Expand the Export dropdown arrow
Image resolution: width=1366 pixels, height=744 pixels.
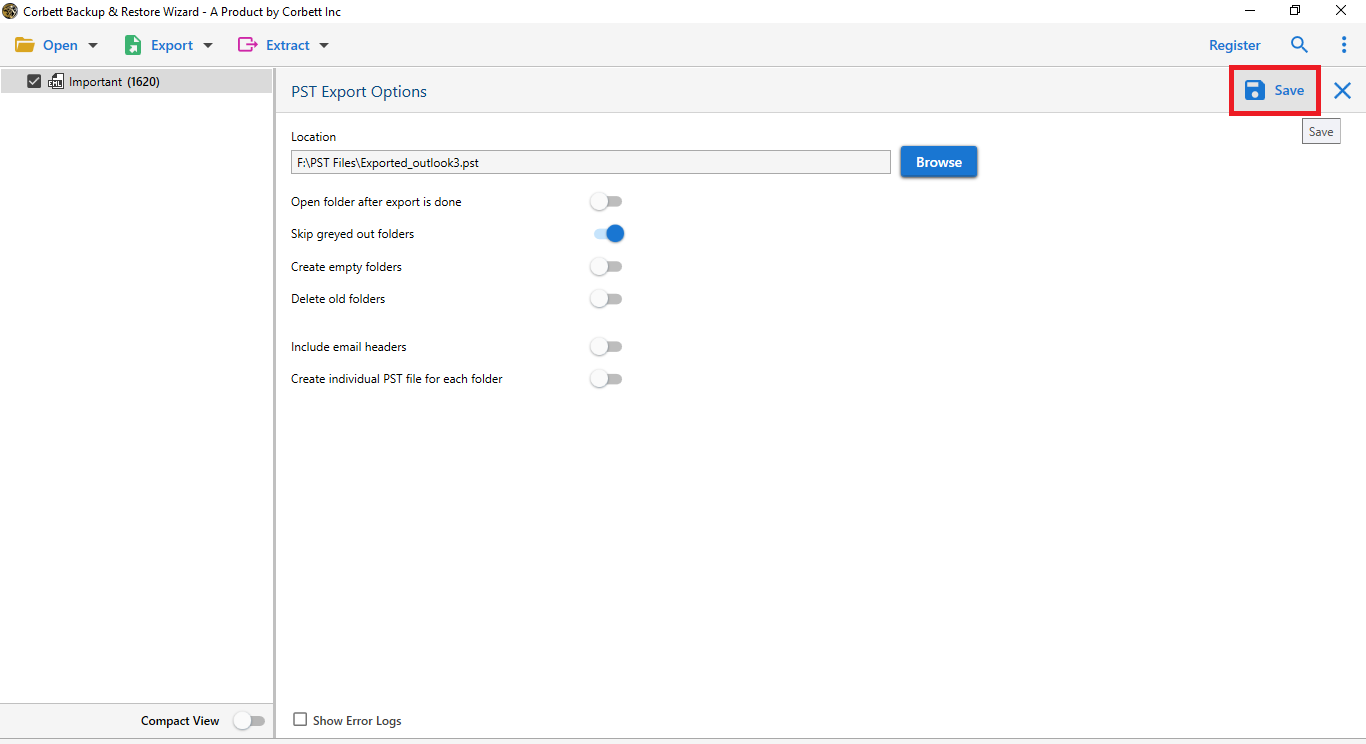pos(208,45)
